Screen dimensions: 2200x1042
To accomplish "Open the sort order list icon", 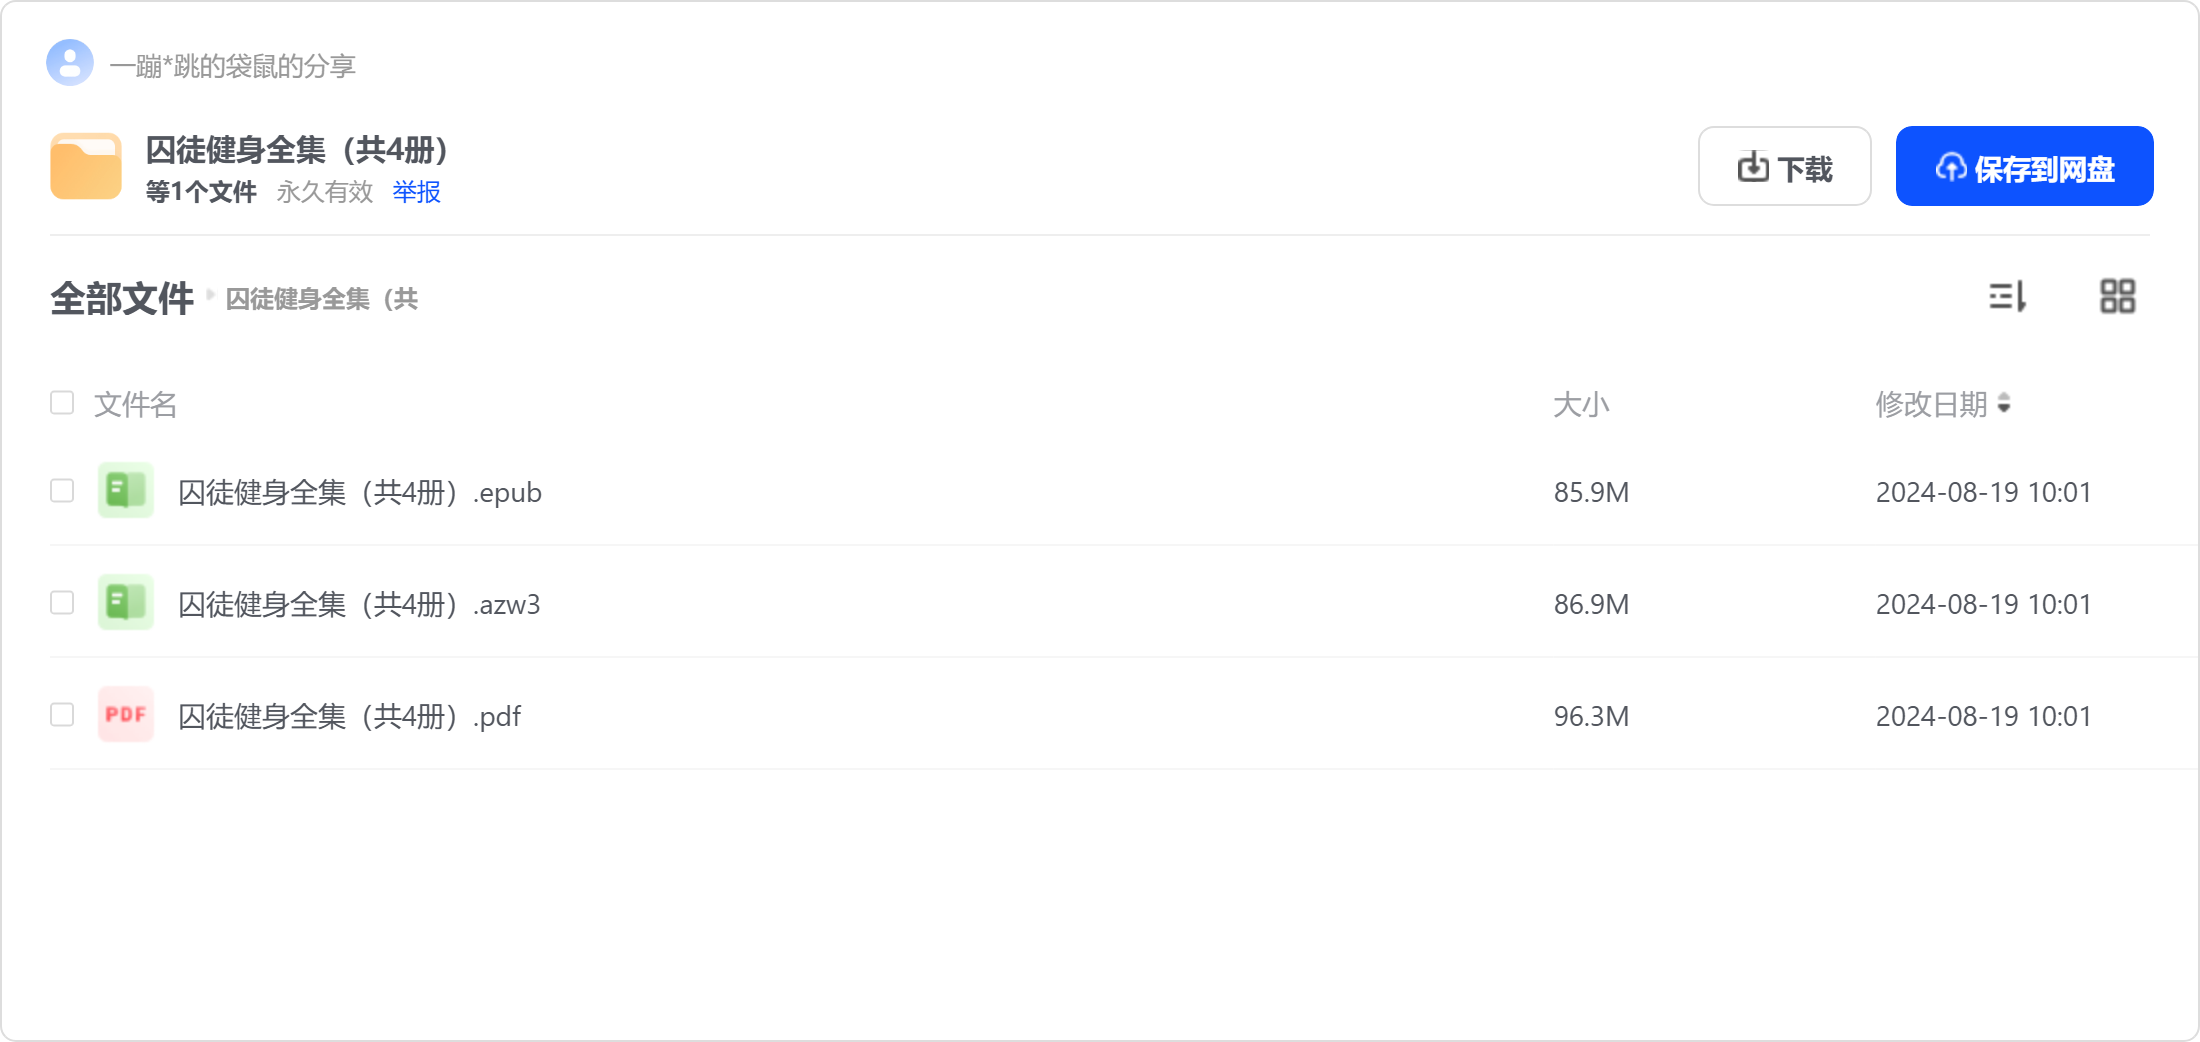I will [2007, 296].
